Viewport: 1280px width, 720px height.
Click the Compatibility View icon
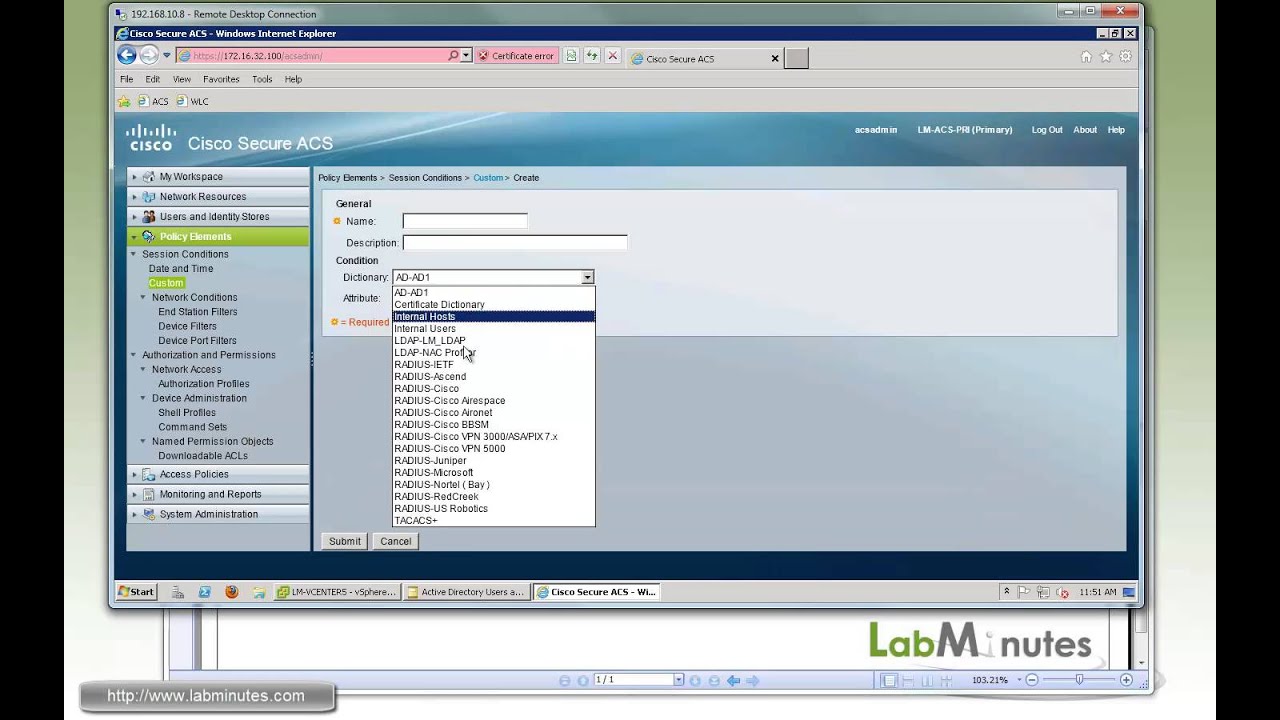(571, 56)
